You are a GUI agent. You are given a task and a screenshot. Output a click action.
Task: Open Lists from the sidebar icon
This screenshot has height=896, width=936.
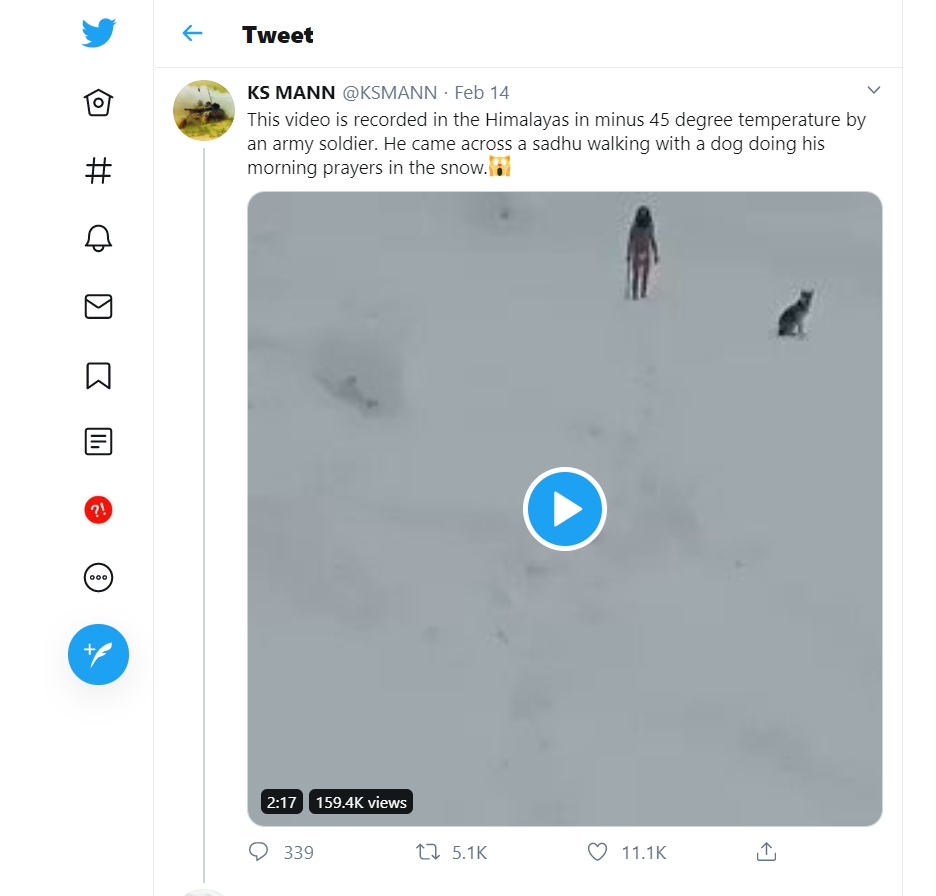(97, 441)
